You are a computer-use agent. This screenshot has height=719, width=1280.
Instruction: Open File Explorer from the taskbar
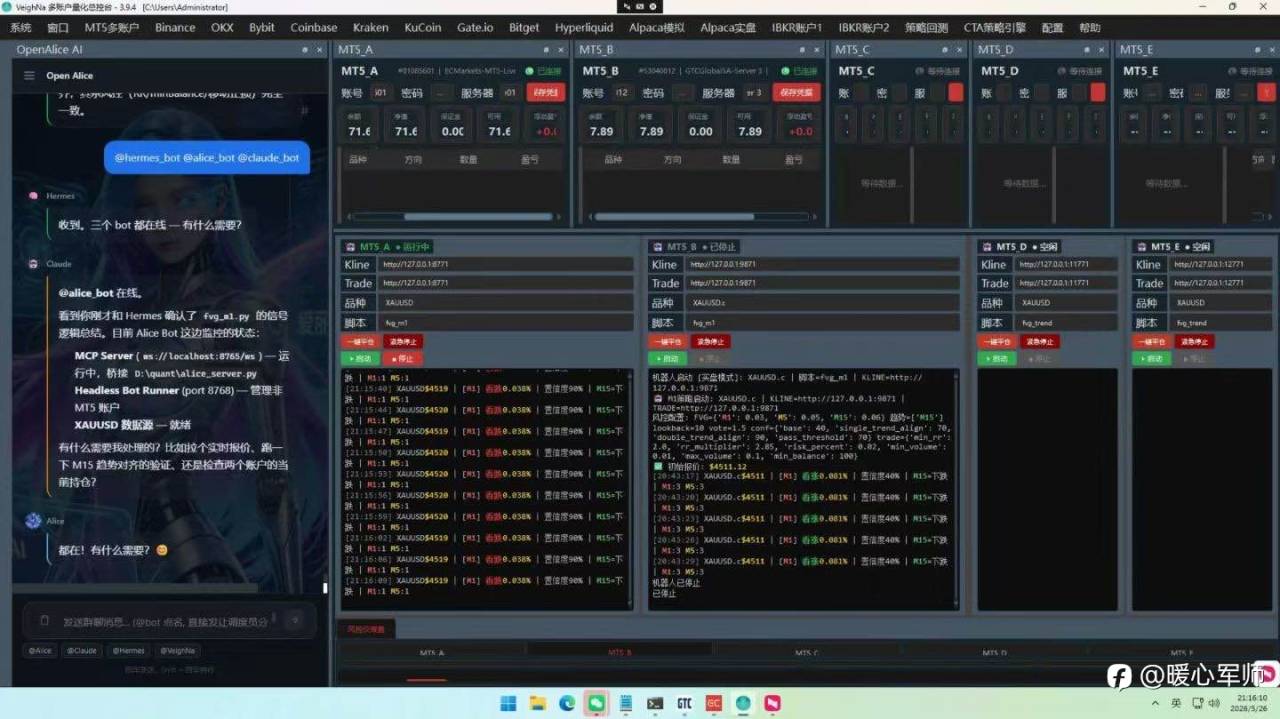tap(538, 703)
